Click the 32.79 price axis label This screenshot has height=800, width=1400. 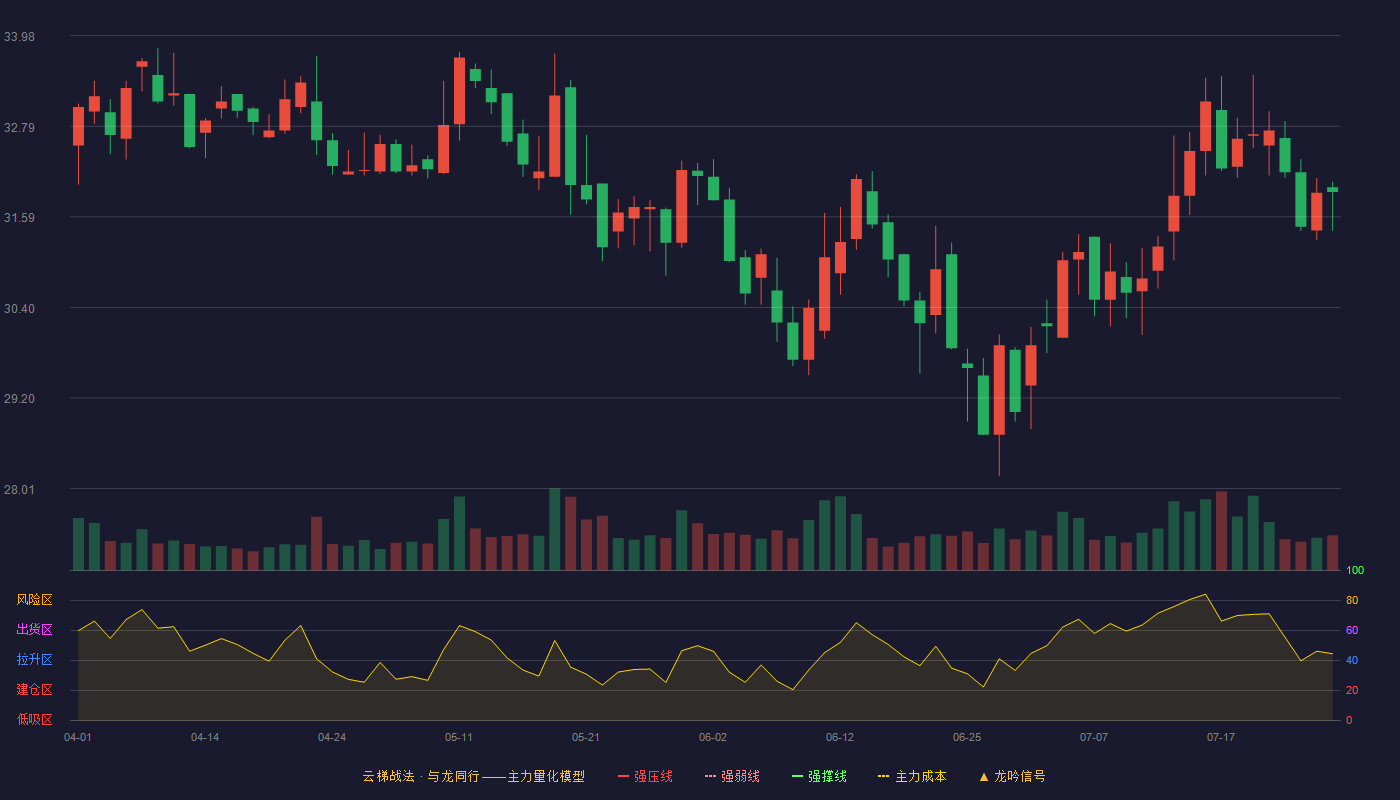[x=19, y=128]
